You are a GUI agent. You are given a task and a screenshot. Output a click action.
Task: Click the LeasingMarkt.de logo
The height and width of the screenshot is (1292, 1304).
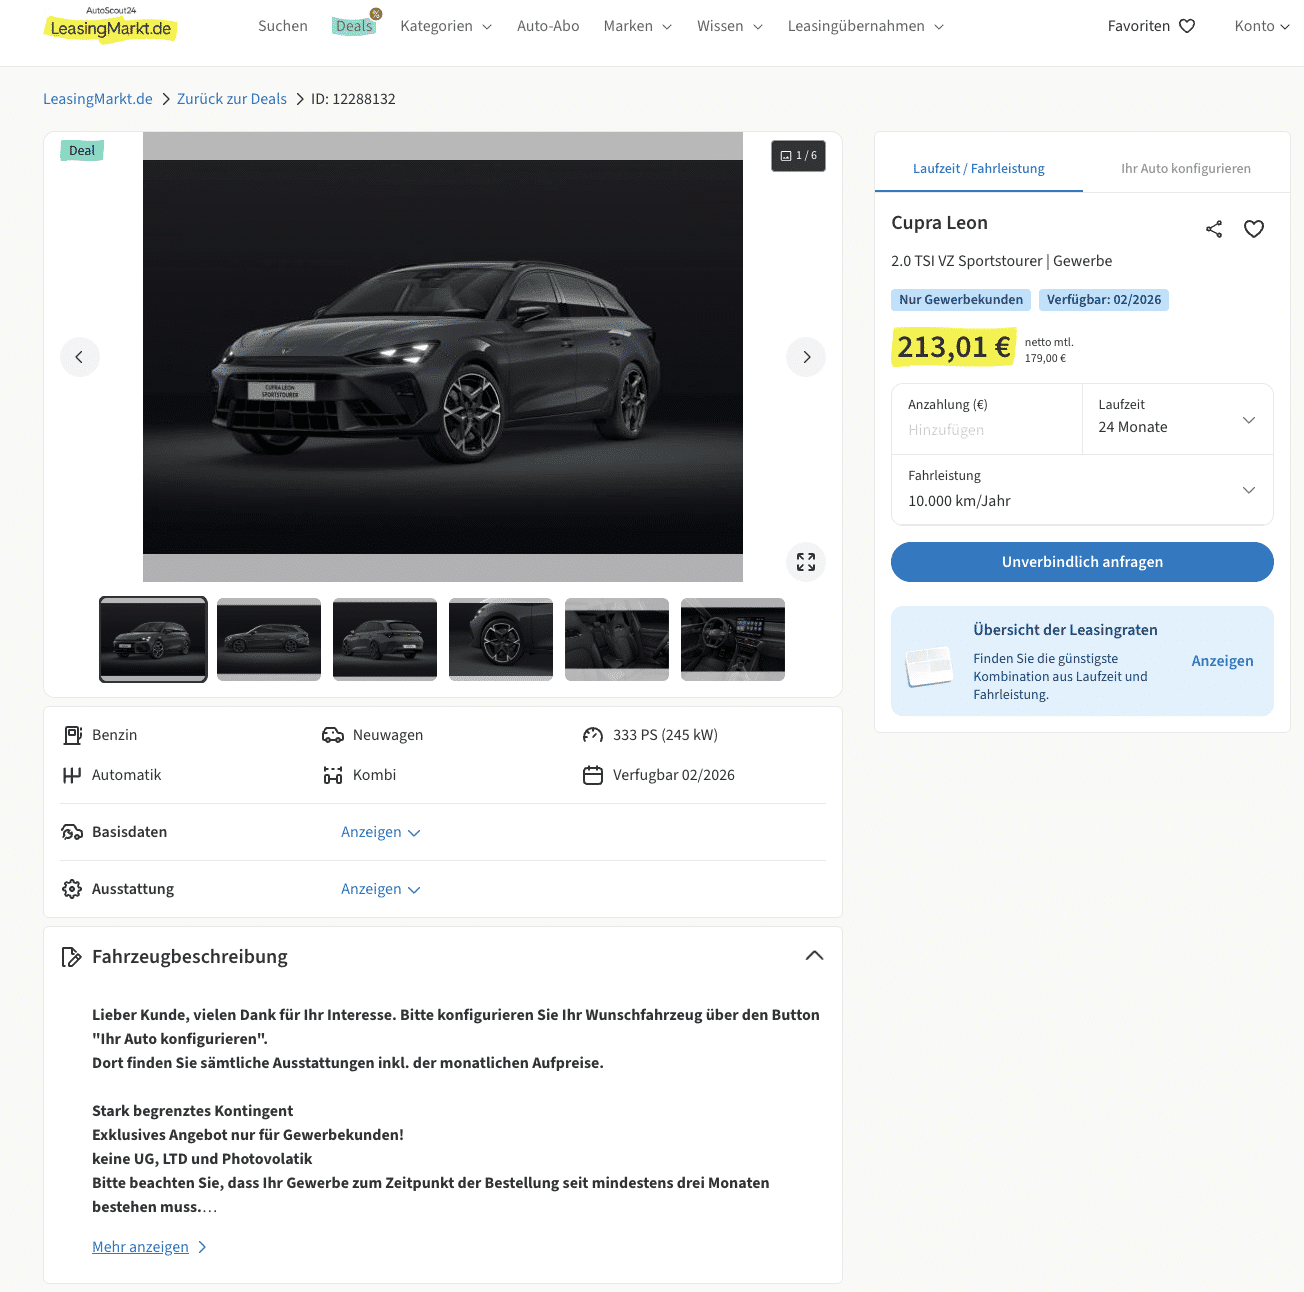(111, 27)
